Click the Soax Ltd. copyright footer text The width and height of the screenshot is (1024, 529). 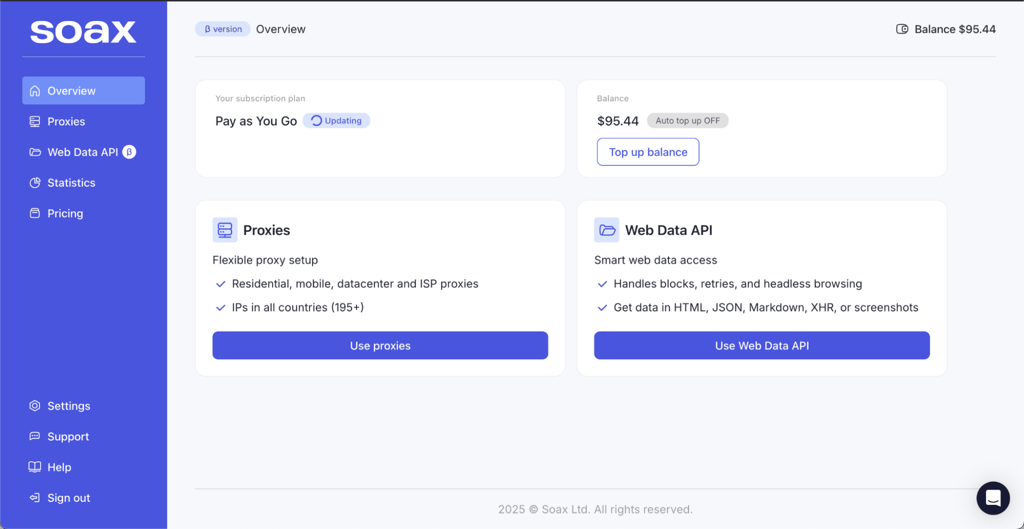(x=596, y=509)
